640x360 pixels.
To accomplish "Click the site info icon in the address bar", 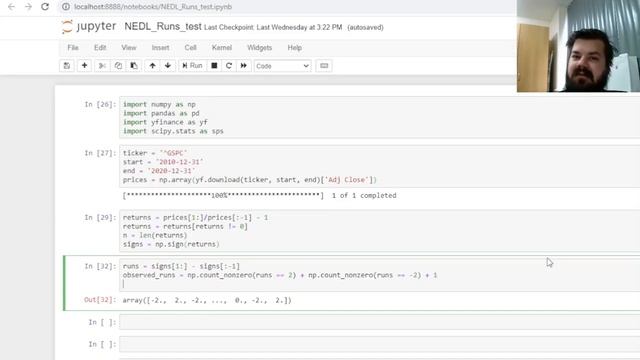I will pos(66,7).
